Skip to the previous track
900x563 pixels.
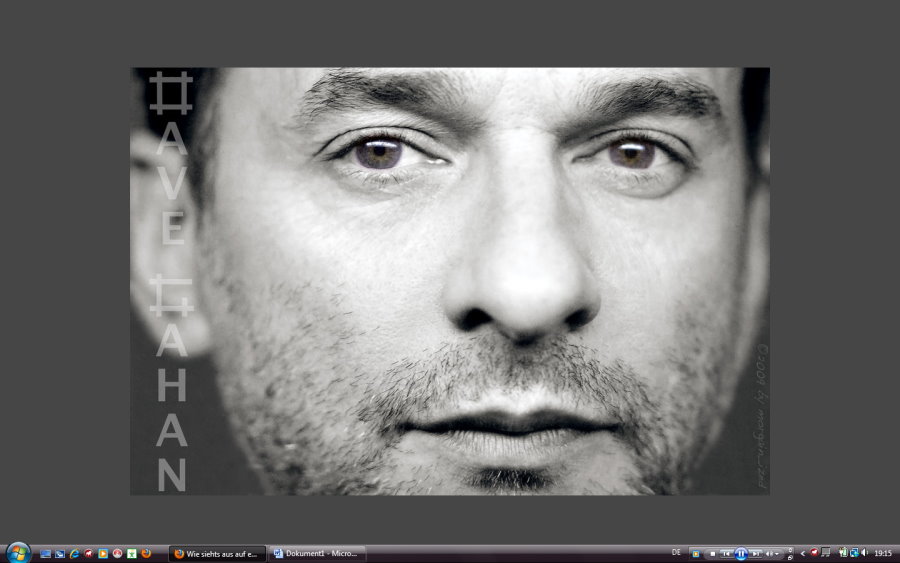tap(727, 553)
